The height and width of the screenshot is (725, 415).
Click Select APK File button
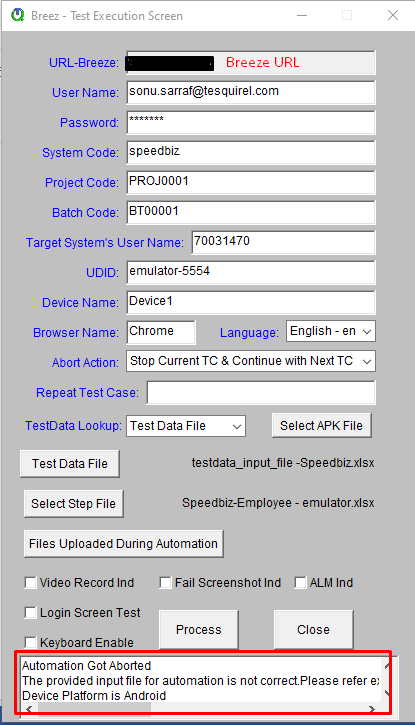click(322, 425)
